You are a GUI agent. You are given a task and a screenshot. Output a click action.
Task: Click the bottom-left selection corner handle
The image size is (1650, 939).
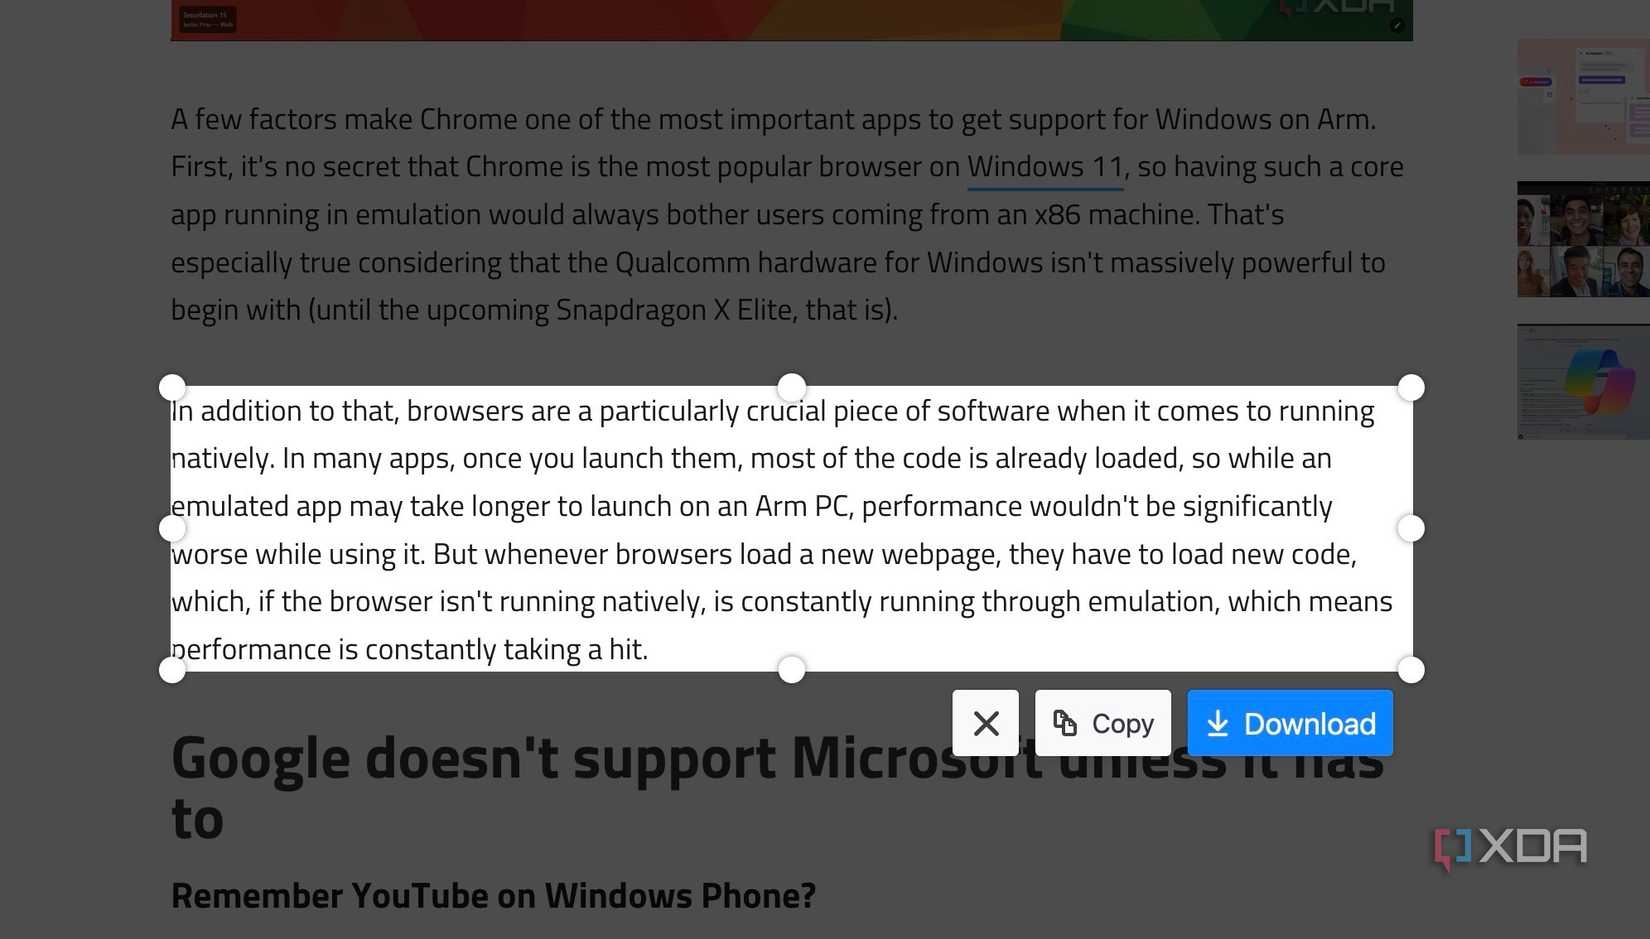tap(172, 670)
